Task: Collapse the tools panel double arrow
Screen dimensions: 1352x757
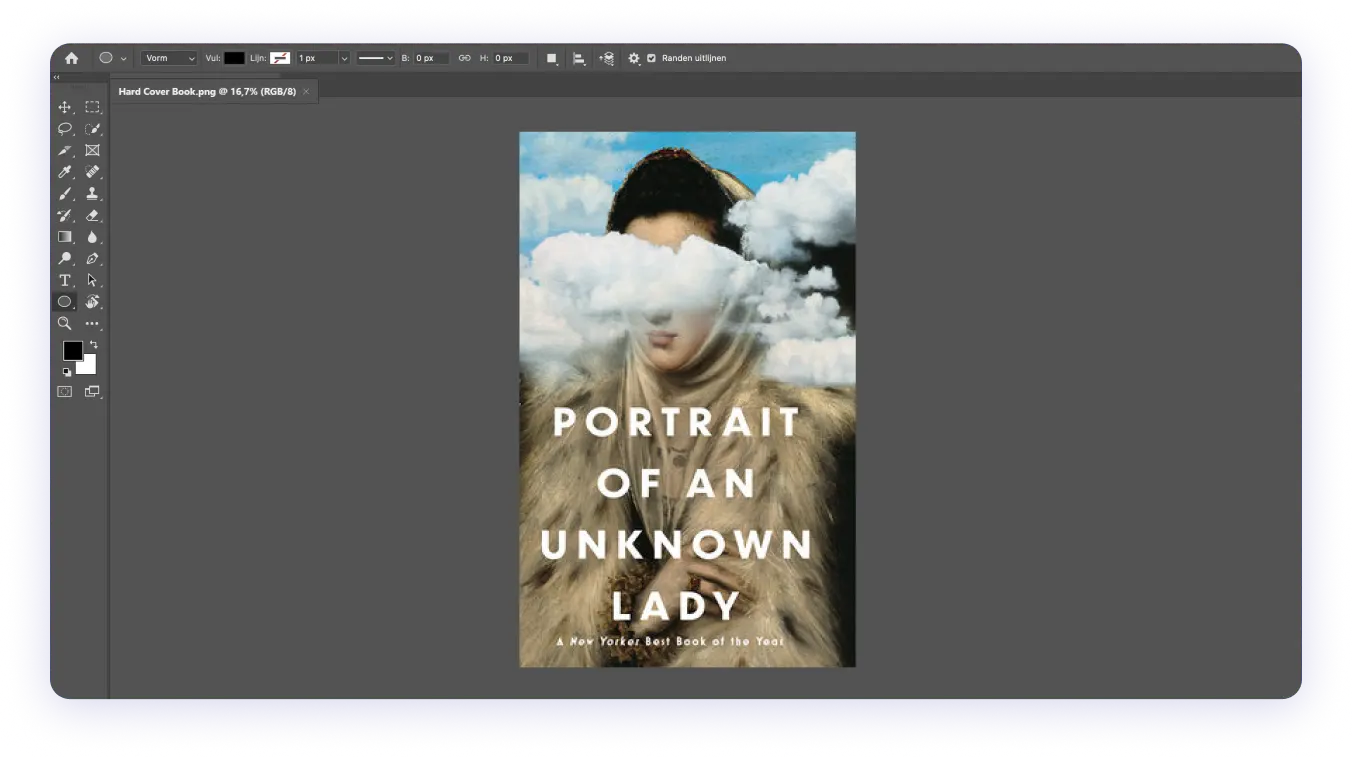Action: click(56, 77)
